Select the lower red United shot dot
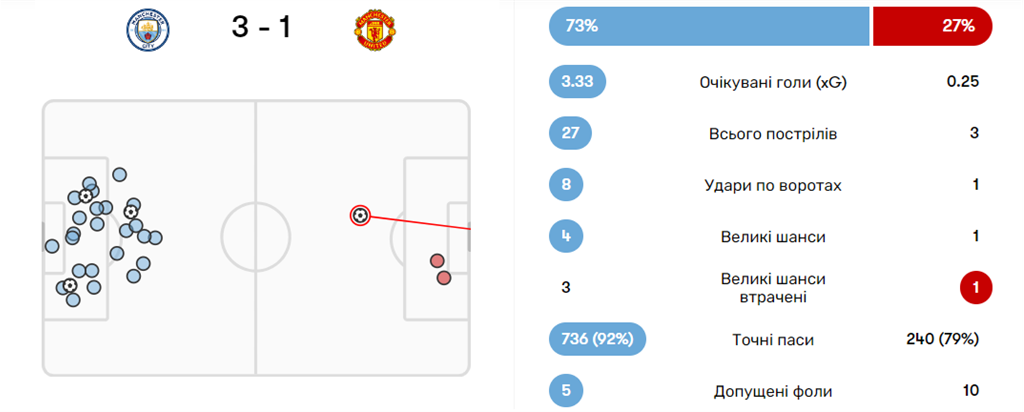Image resolution: width=1024 pixels, height=412 pixels. 444,278
